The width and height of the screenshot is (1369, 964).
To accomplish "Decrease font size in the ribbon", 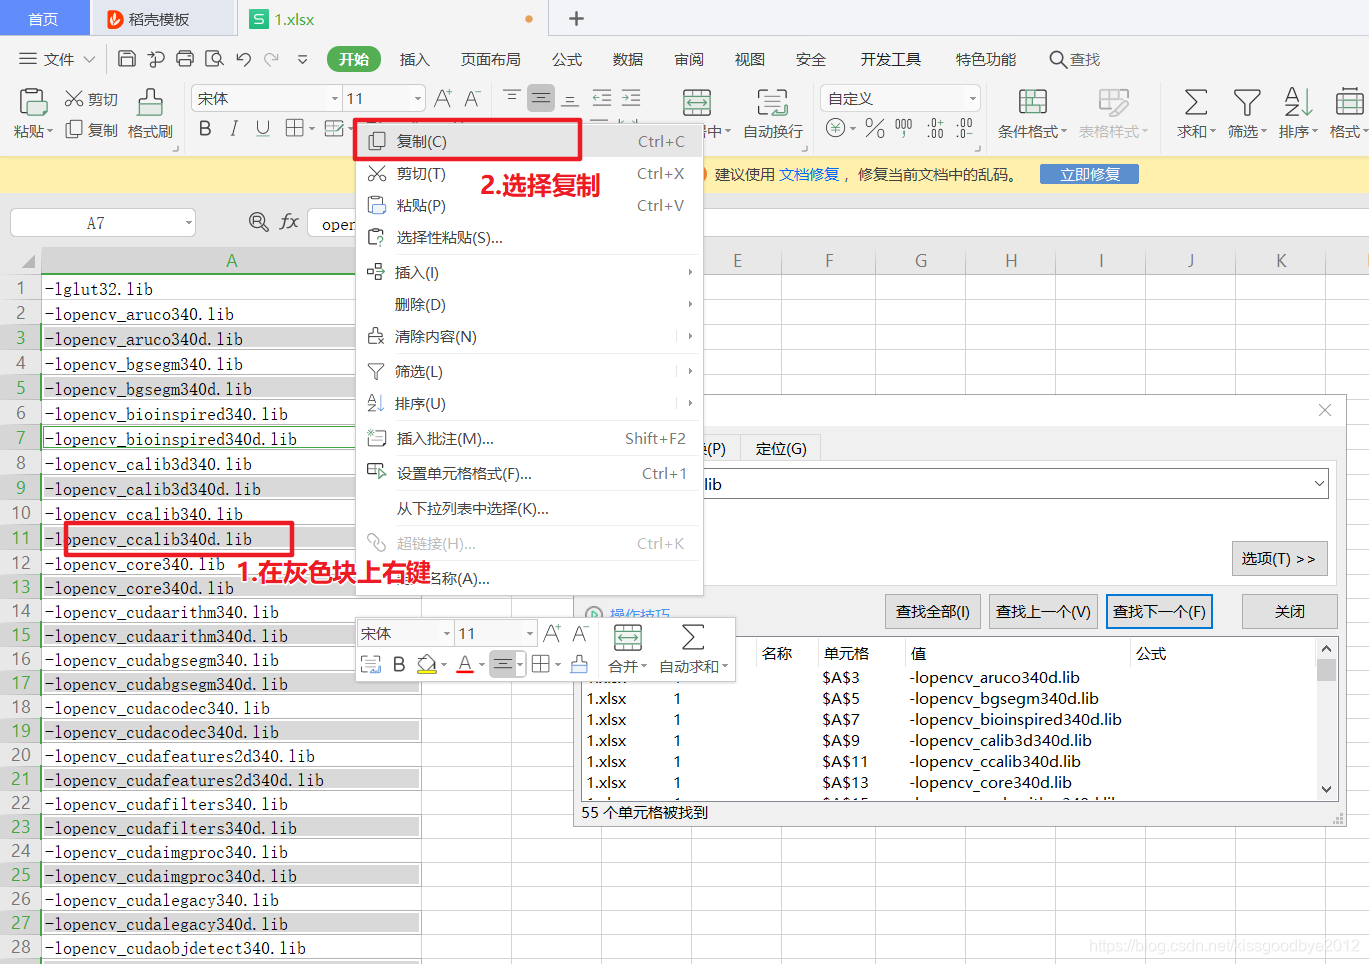I will 472,98.
